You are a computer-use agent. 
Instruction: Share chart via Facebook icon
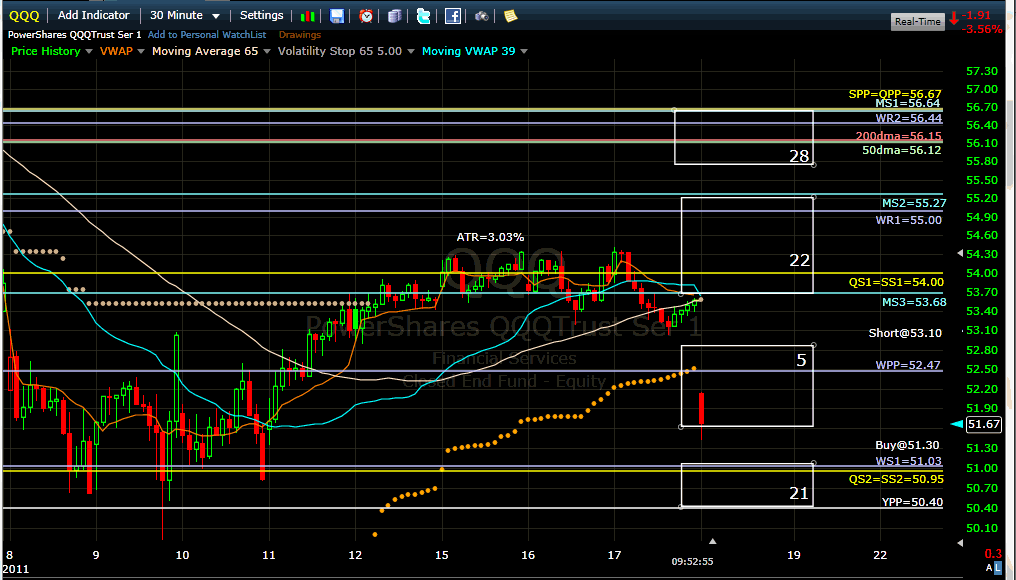click(453, 16)
